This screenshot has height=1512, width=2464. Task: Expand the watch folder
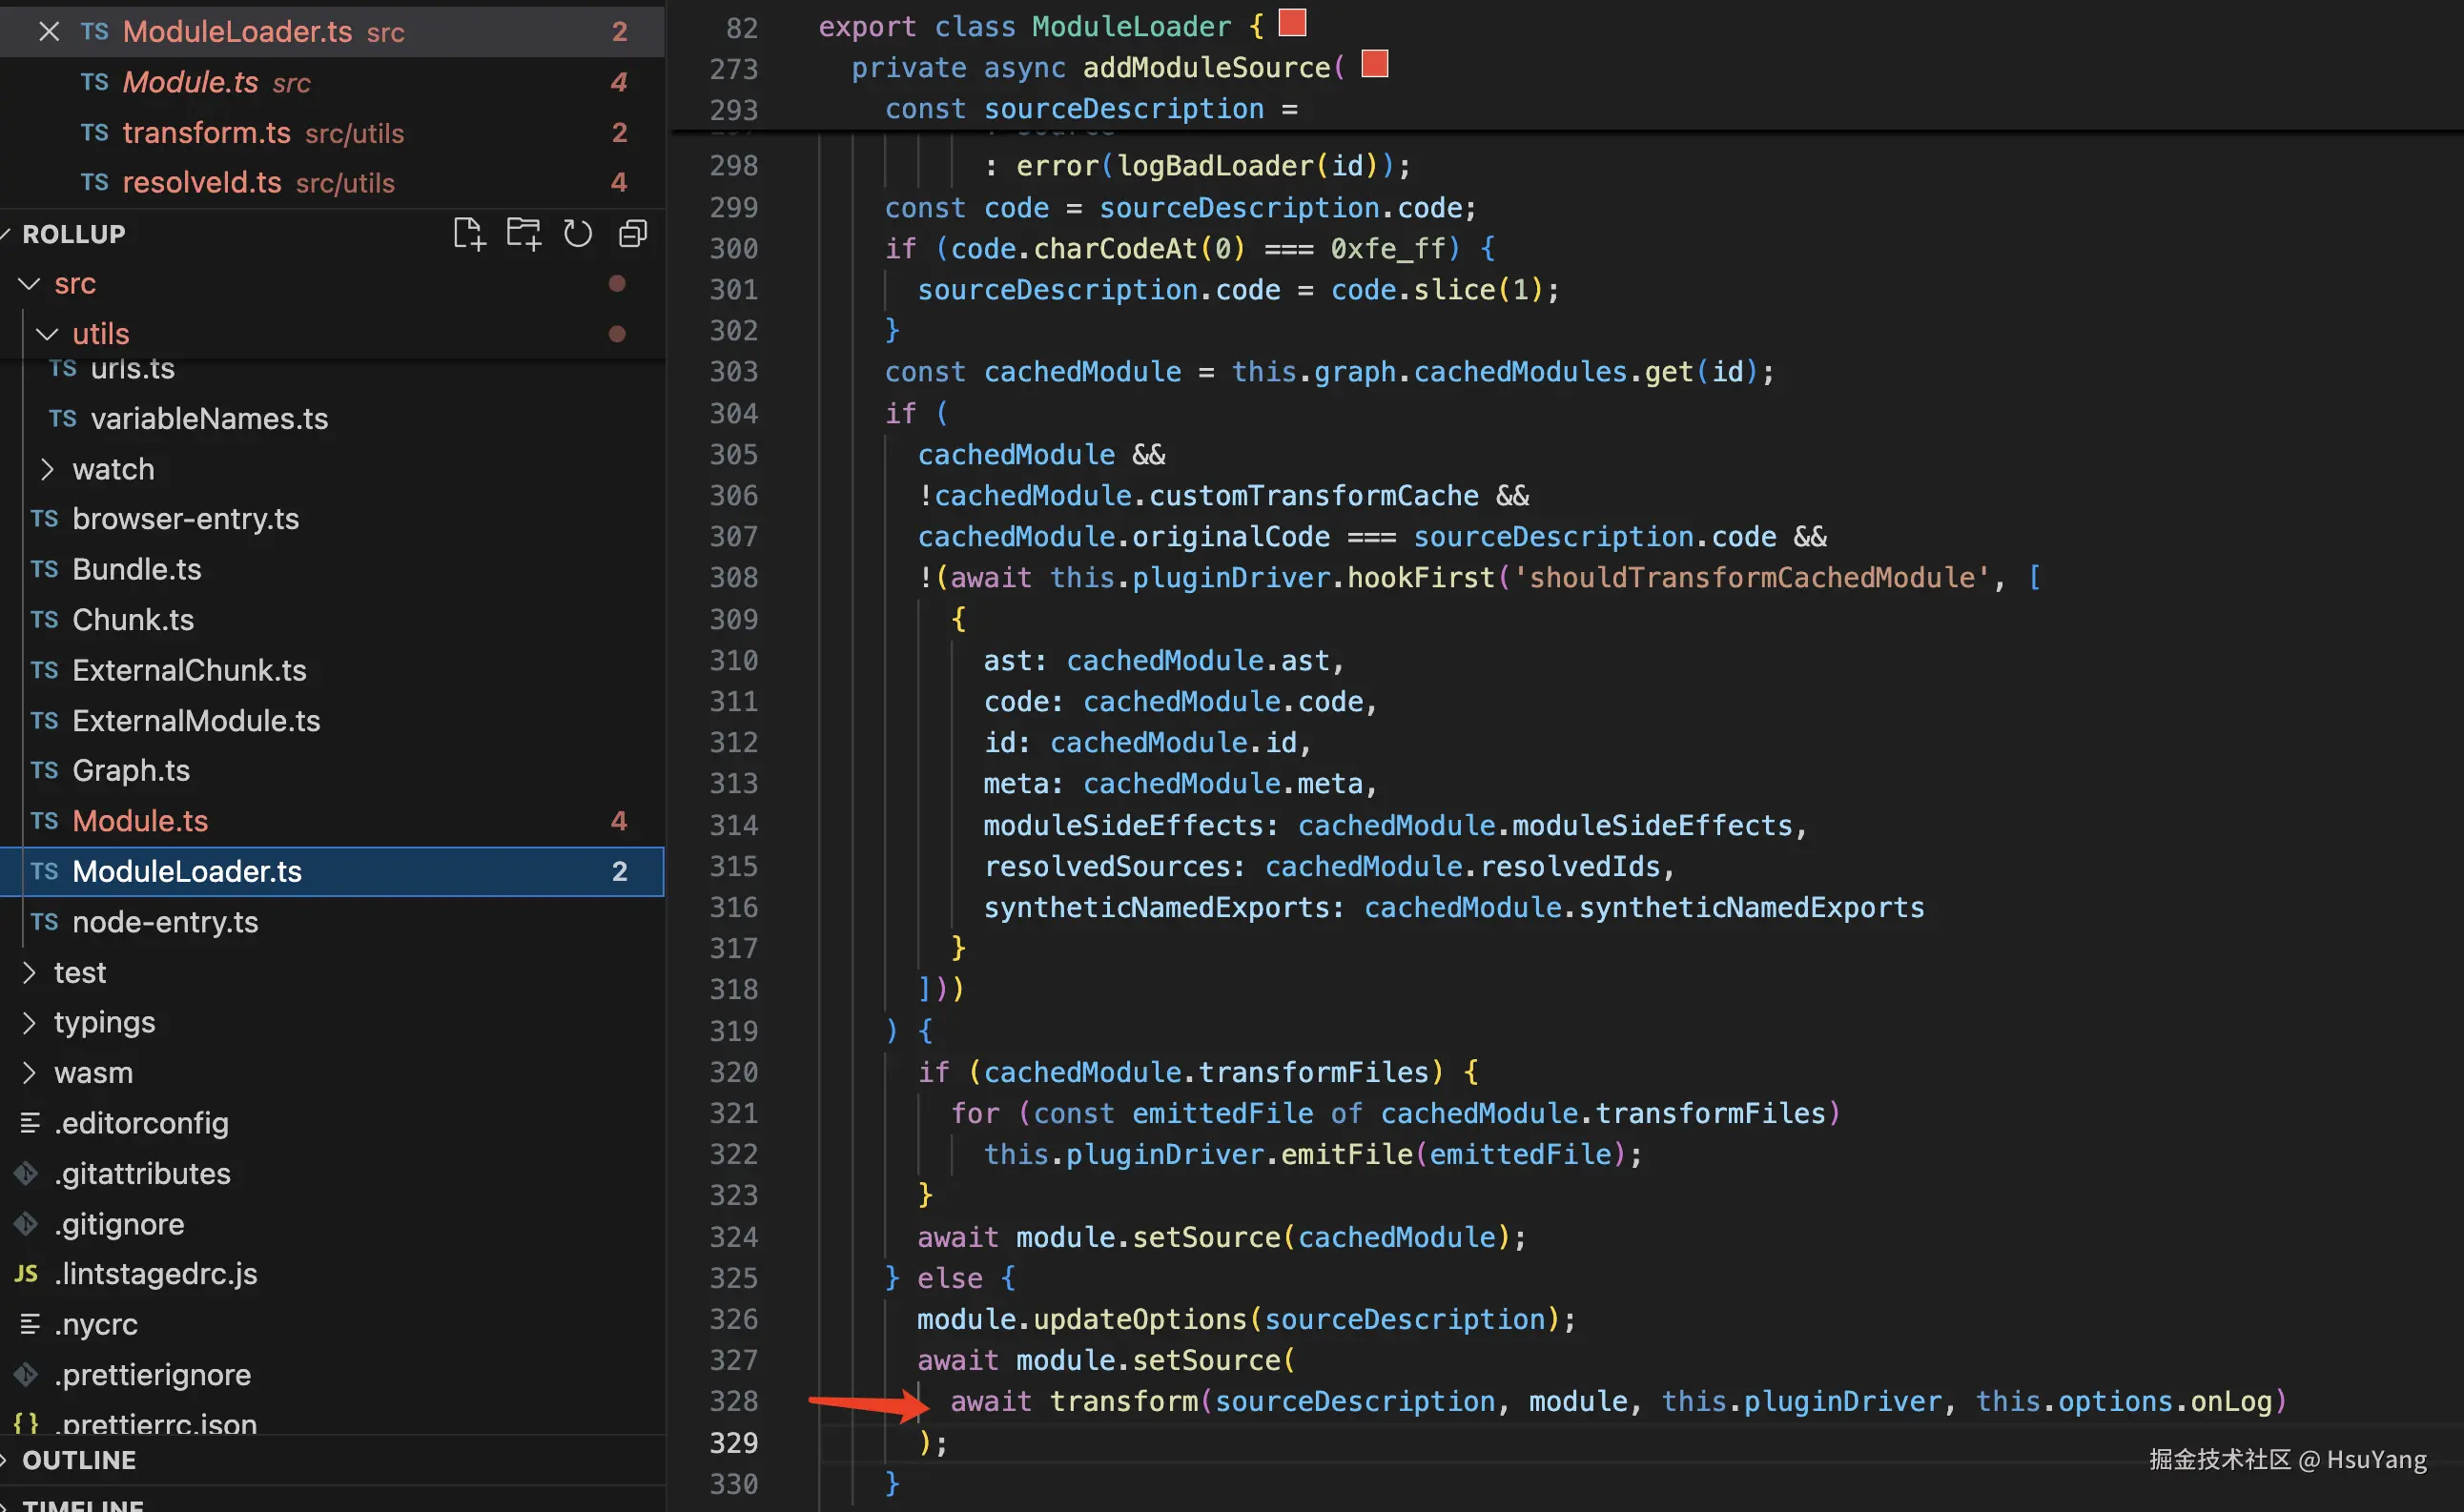[47, 469]
